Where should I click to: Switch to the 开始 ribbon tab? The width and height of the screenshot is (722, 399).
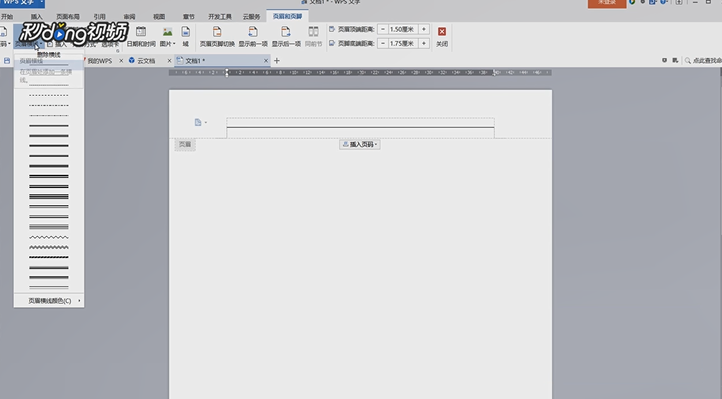(x=7, y=17)
